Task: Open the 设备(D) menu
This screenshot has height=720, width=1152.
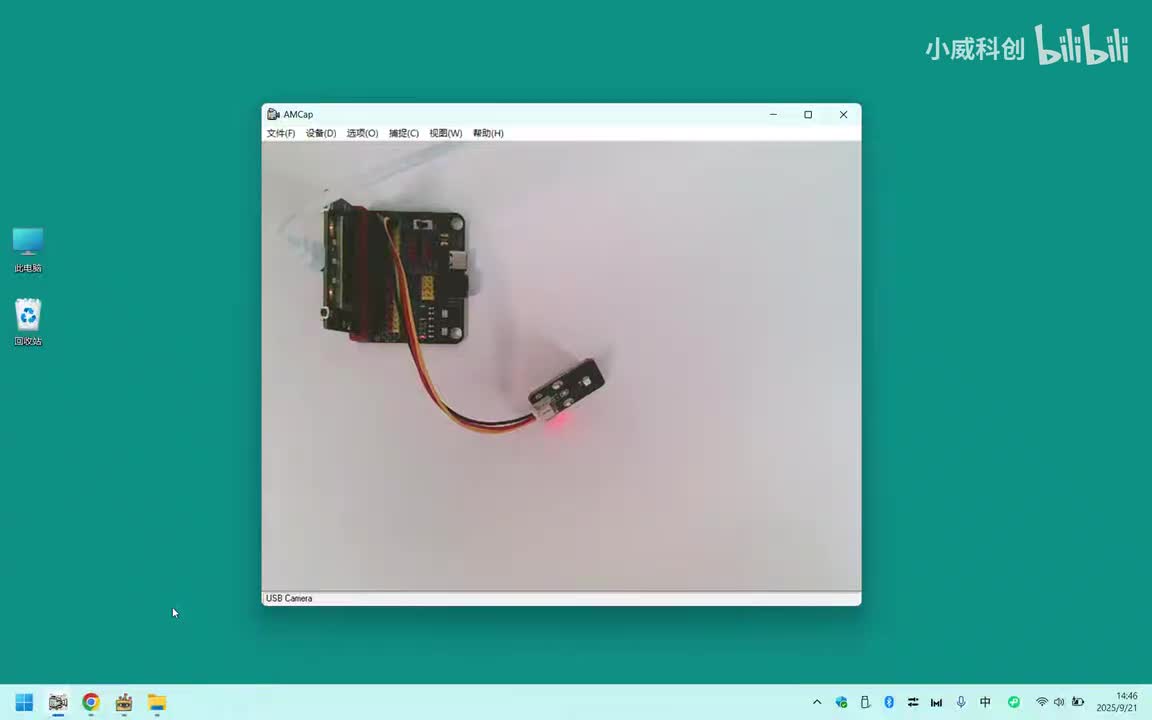Action: (321, 133)
